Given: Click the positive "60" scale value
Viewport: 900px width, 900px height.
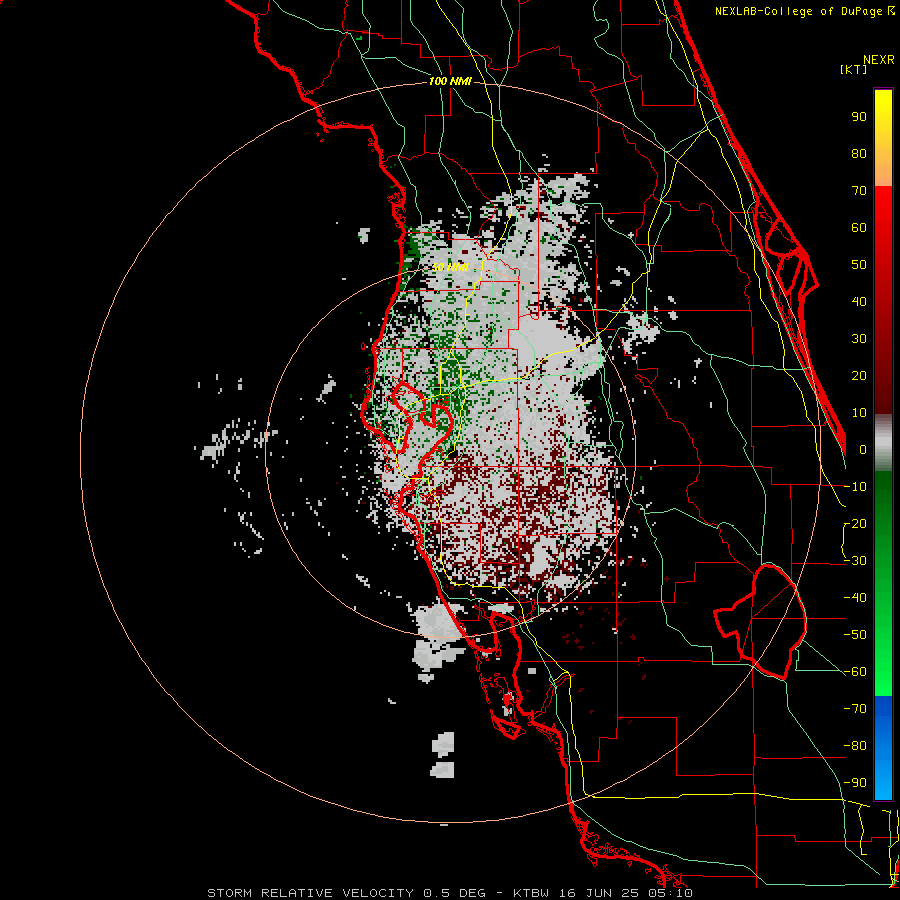Looking at the screenshot, I should [x=859, y=228].
